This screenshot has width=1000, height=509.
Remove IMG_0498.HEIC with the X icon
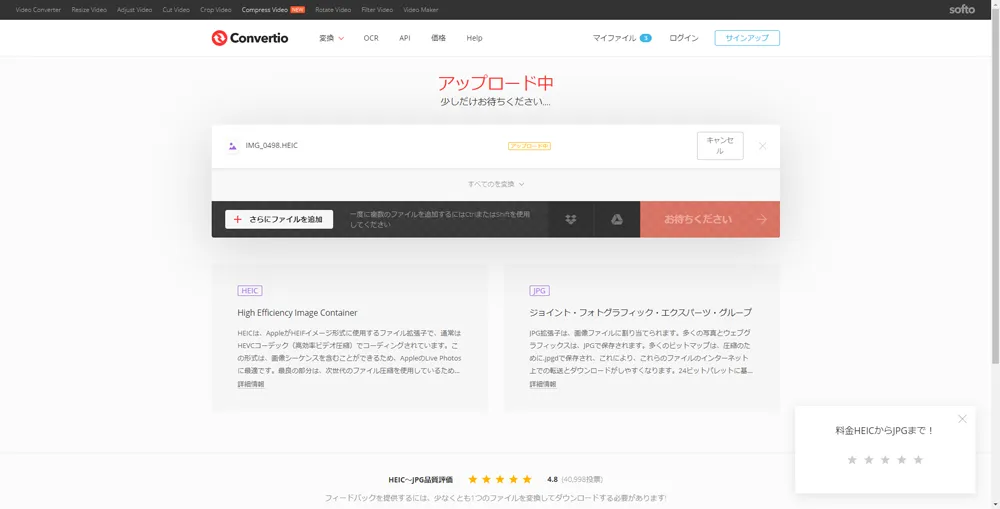[x=762, y=146]
